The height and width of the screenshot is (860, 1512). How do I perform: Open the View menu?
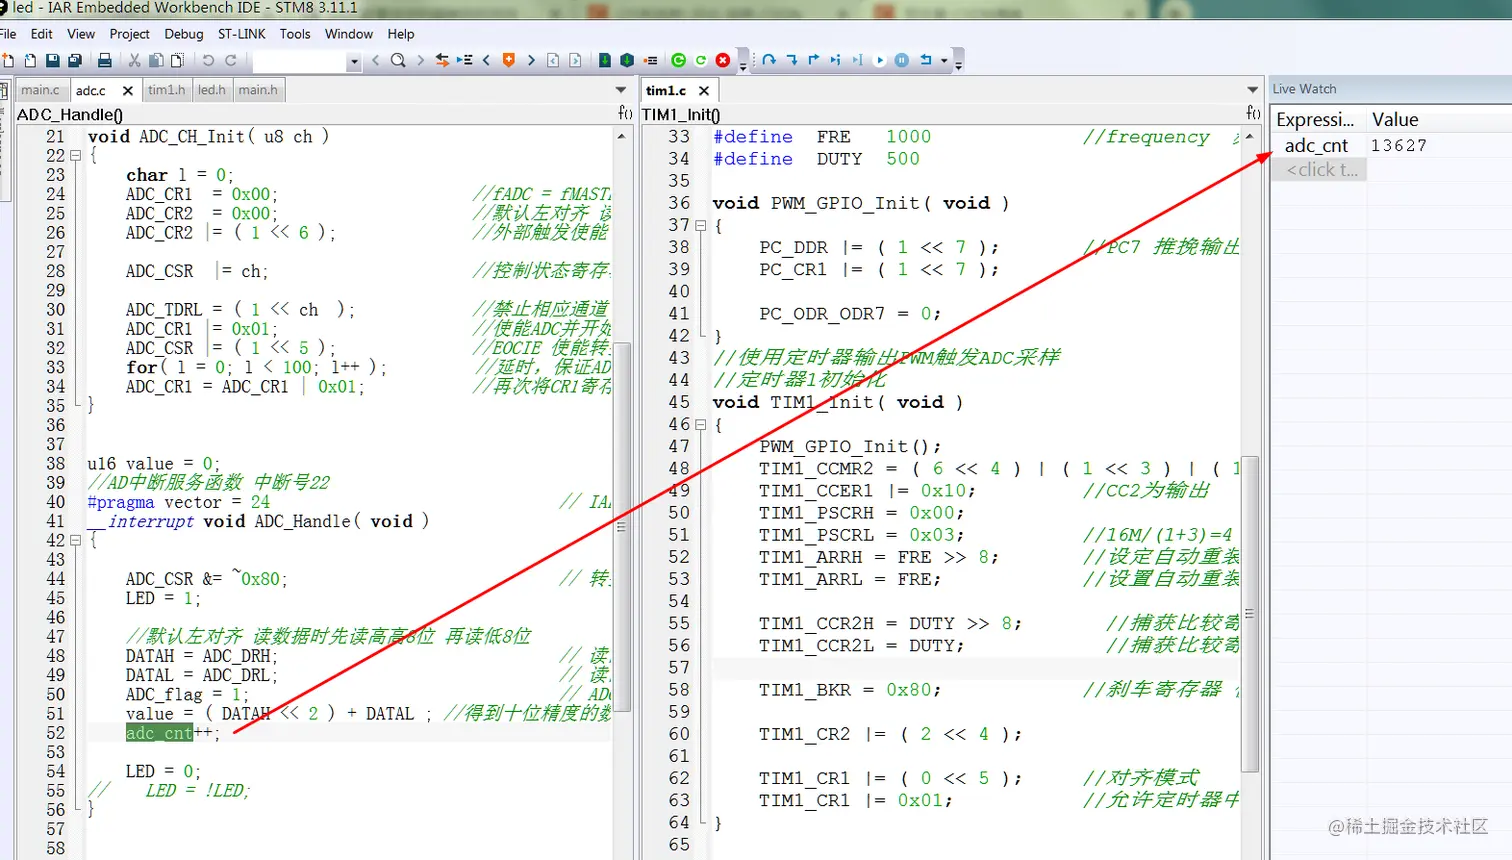click(x=81, y=33)
